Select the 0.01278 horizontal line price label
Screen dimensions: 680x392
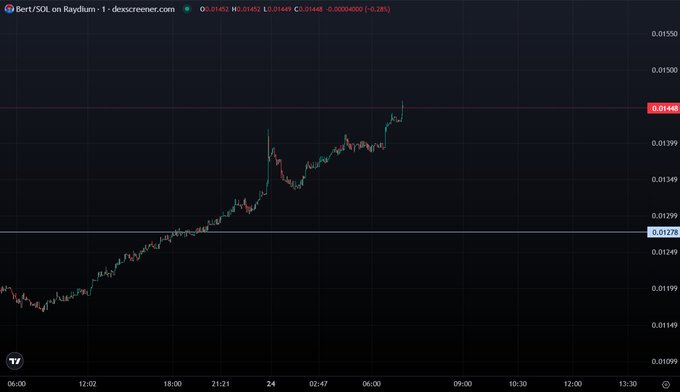(x=663, y=232)
